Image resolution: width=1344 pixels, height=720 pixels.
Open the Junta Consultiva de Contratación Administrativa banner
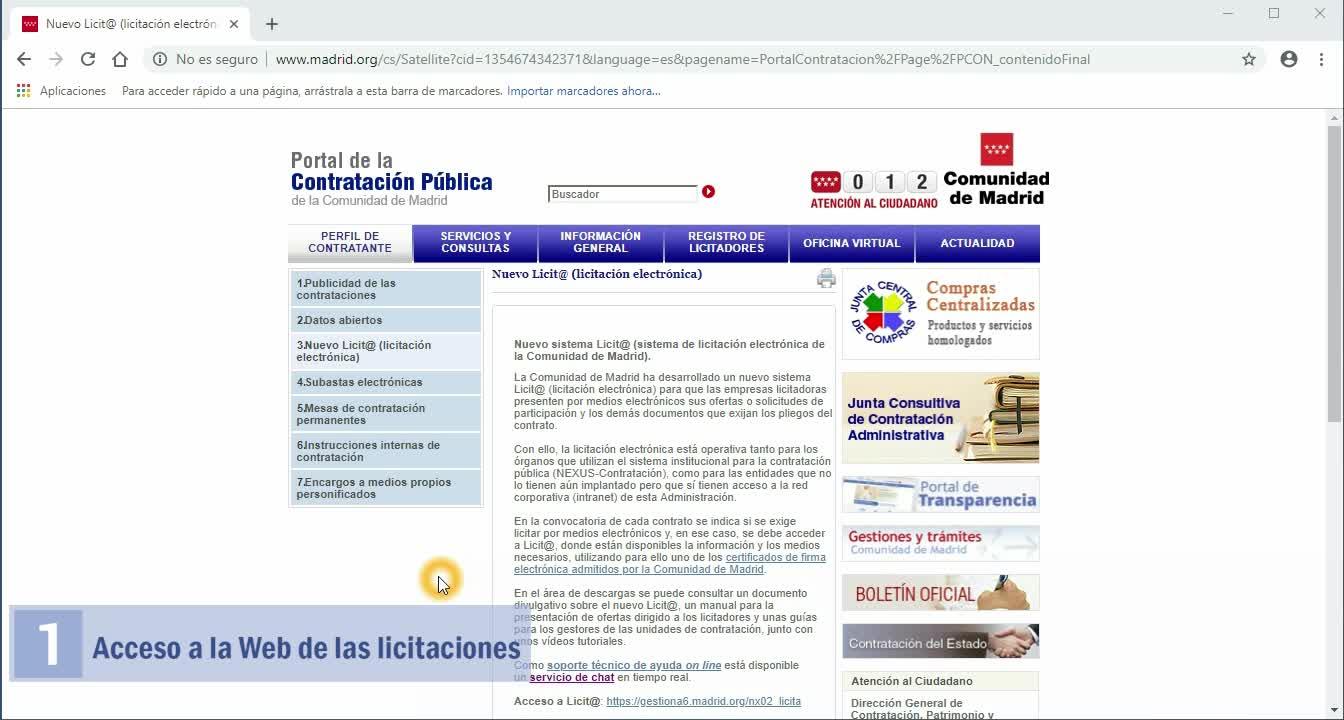940,418
